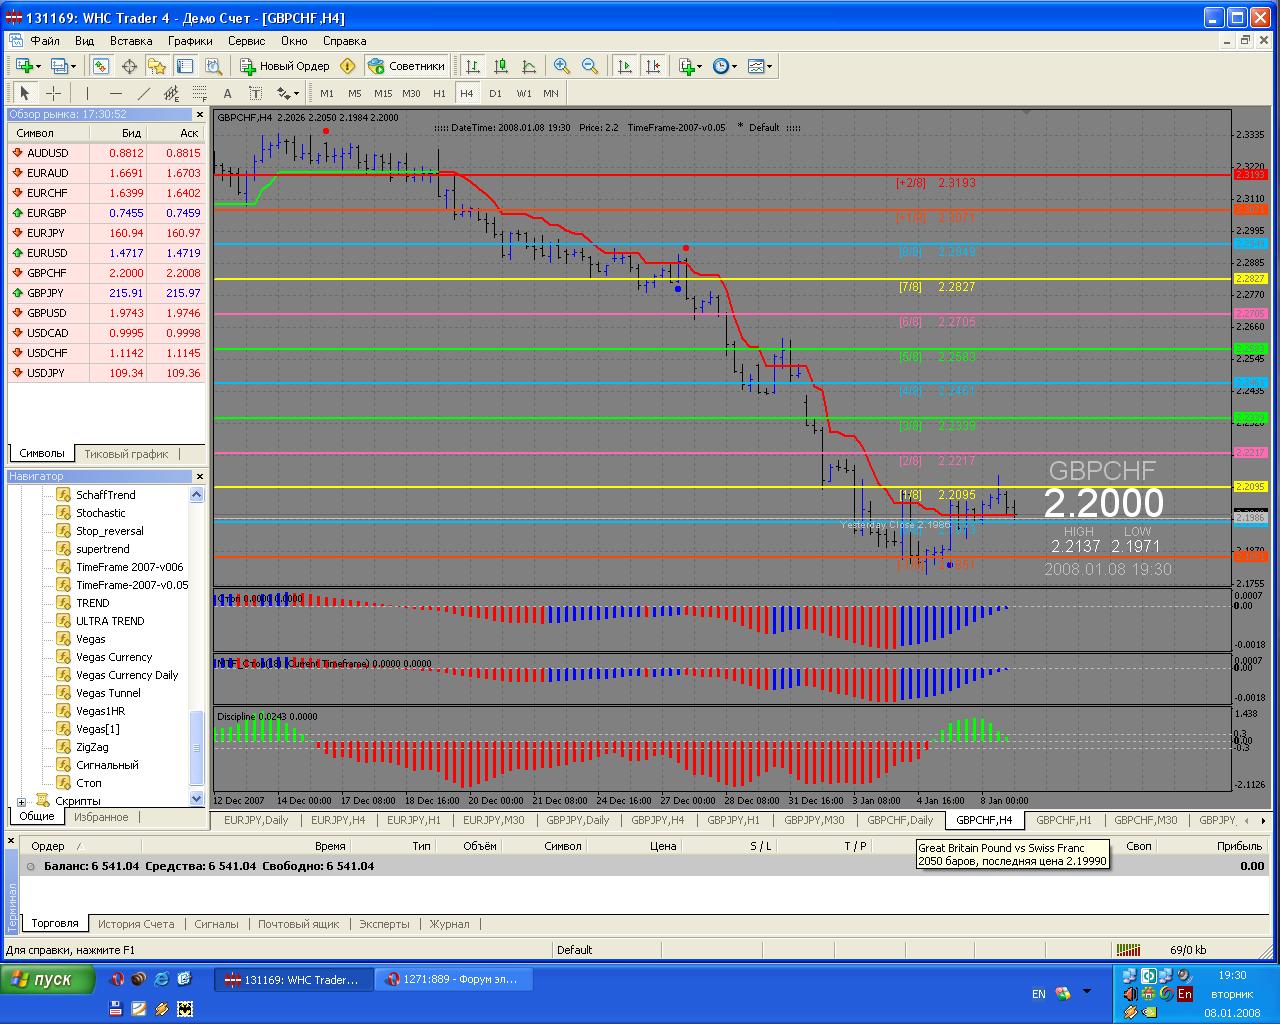Switch timeframe to H1
The image size is (1280, 1024).
point(439,93)
